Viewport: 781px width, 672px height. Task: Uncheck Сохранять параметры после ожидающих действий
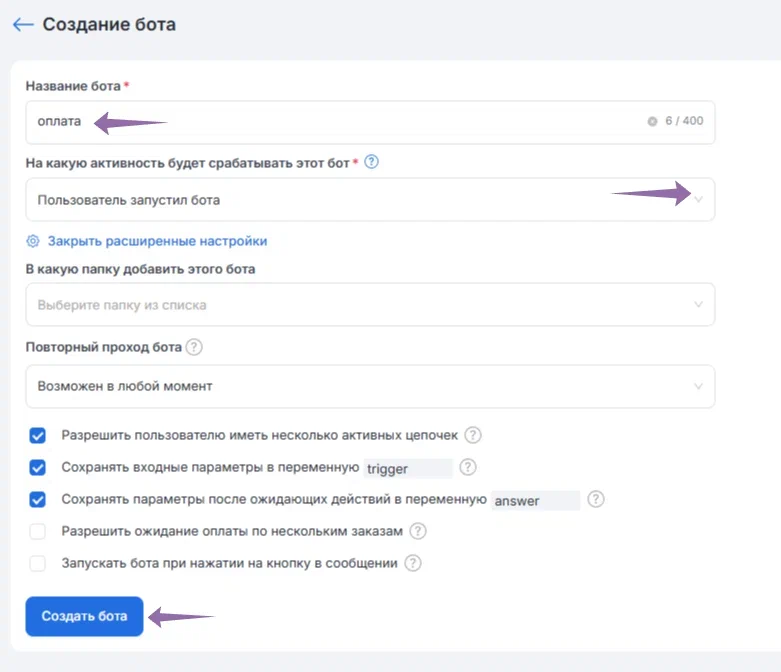tap(37, 499)
